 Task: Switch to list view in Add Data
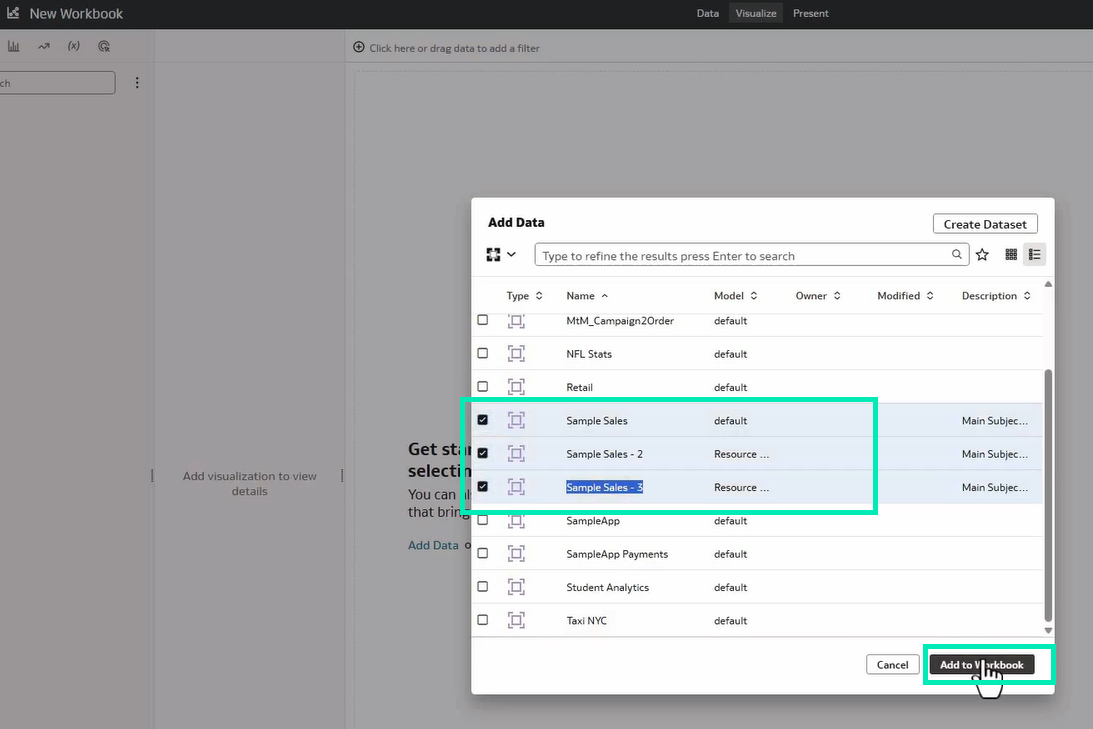[1034, 254]
